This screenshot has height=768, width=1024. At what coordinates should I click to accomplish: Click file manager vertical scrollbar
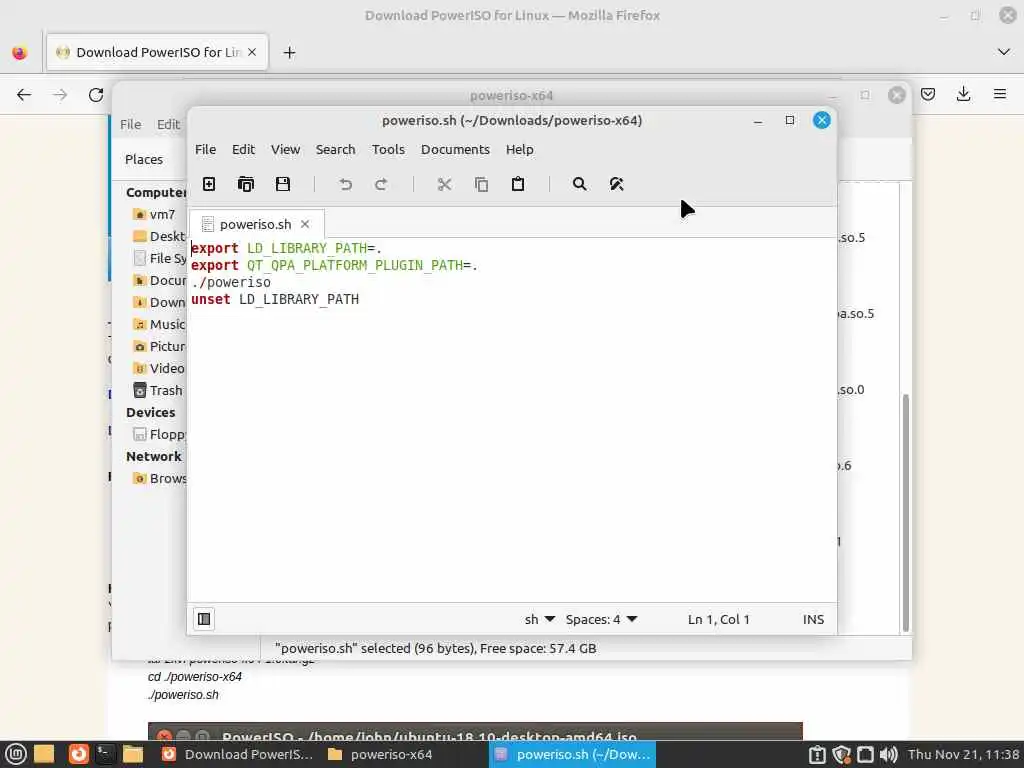pyautogui.click(x=905, y=511)
